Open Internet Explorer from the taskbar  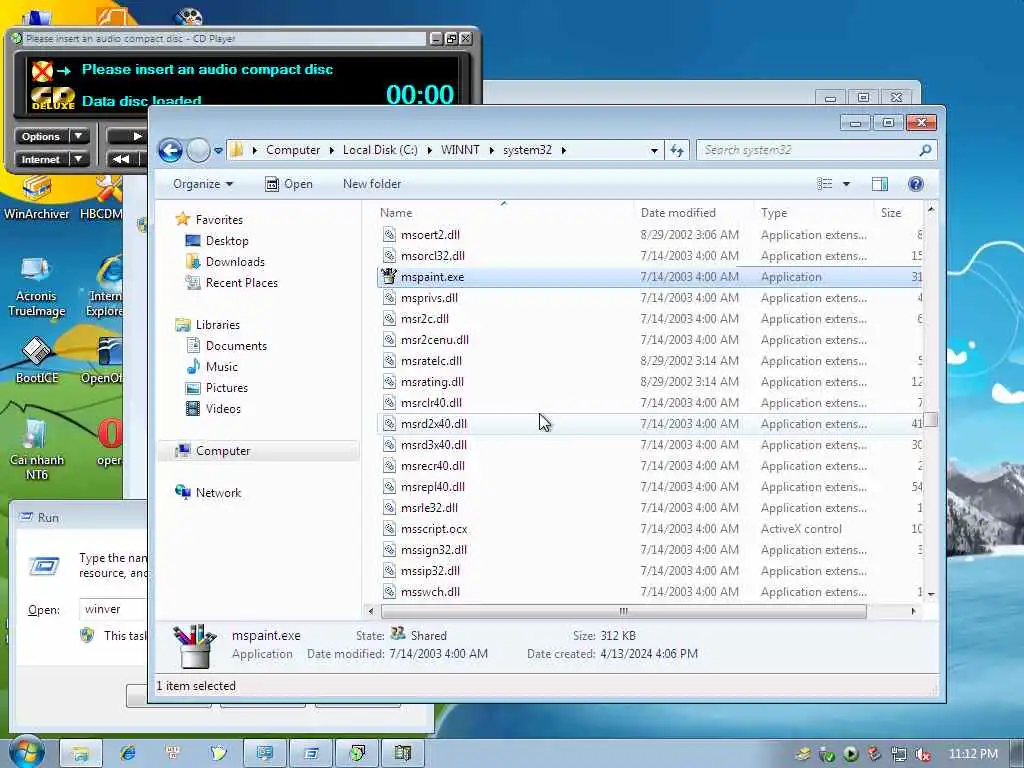pyautogui.click(x=128, y=754)
